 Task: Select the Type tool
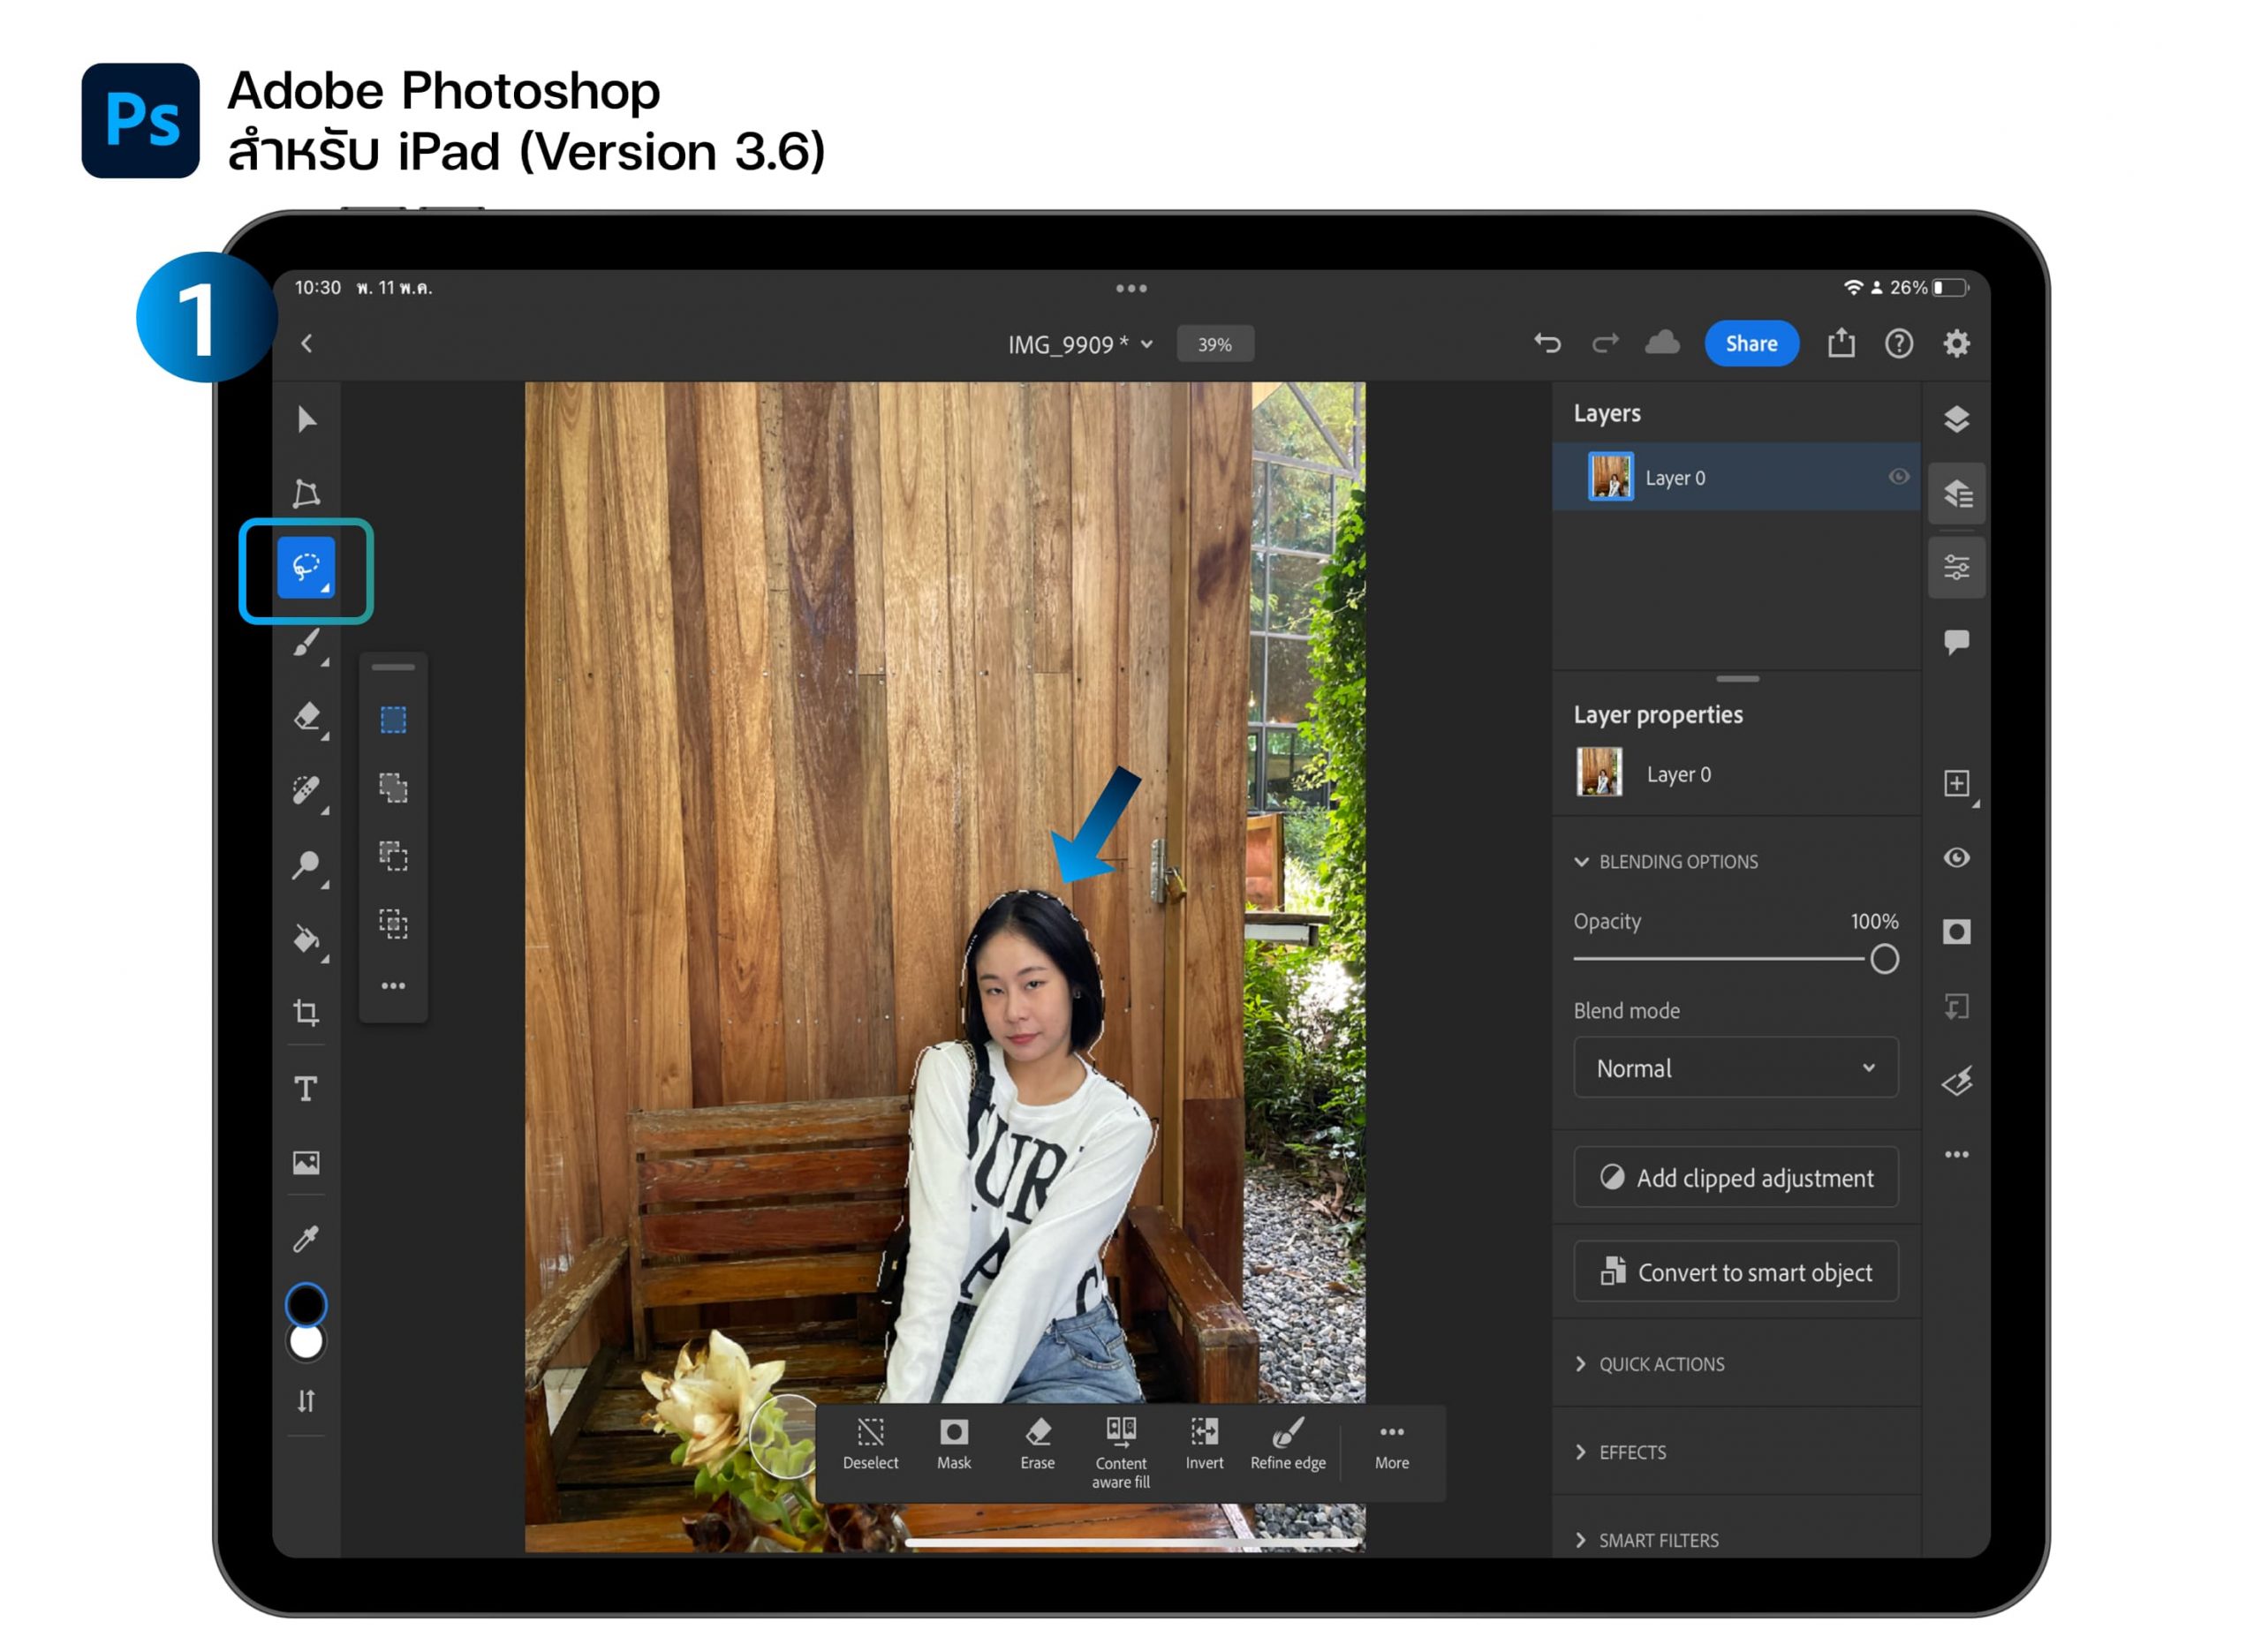pyautogui.click(x=306, y=1088)
